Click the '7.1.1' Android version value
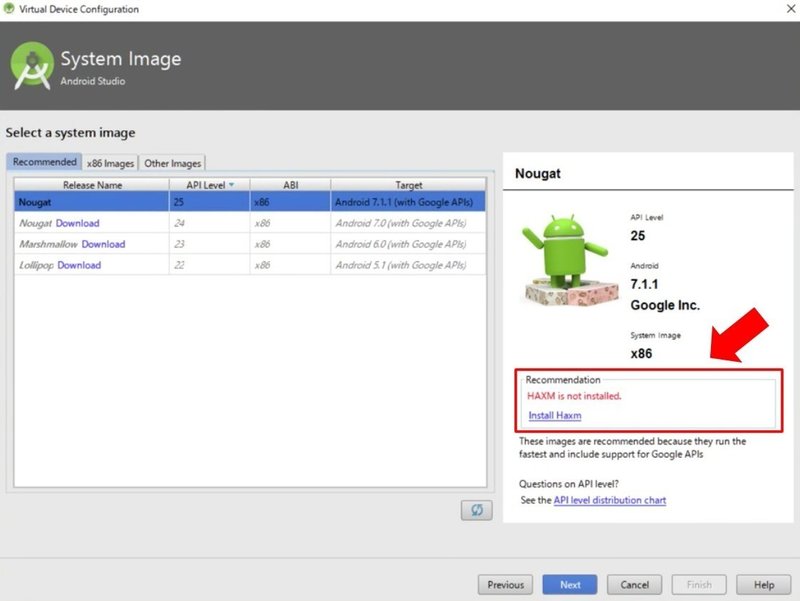The image size is (800, 601). click(644, 284)
